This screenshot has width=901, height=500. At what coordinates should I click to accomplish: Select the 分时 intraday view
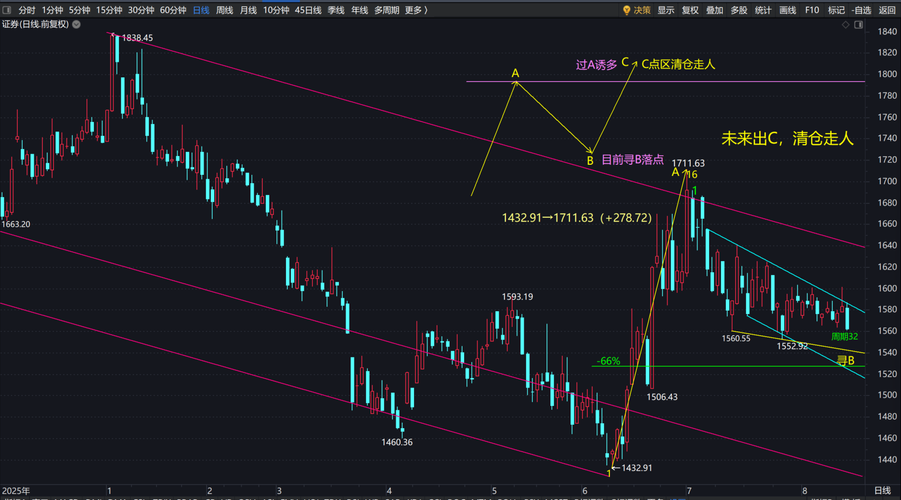(26, 10)
